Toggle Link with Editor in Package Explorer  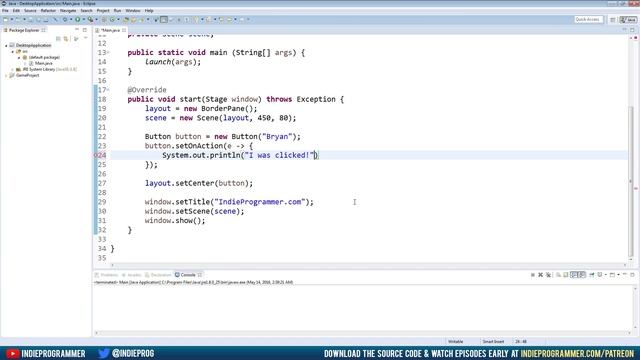click(x=66, y=39)
